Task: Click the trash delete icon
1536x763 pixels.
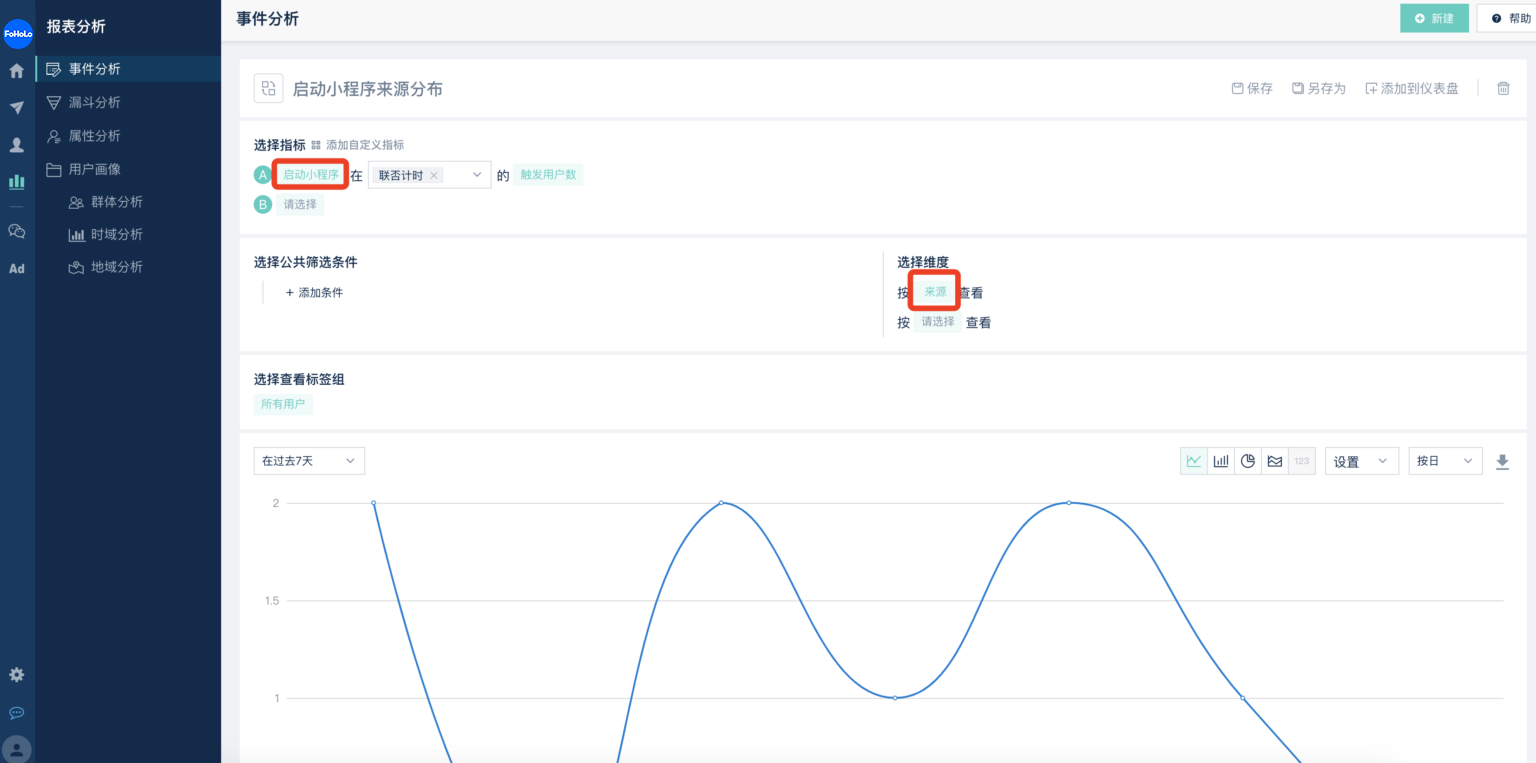Action: (1503, 88)
